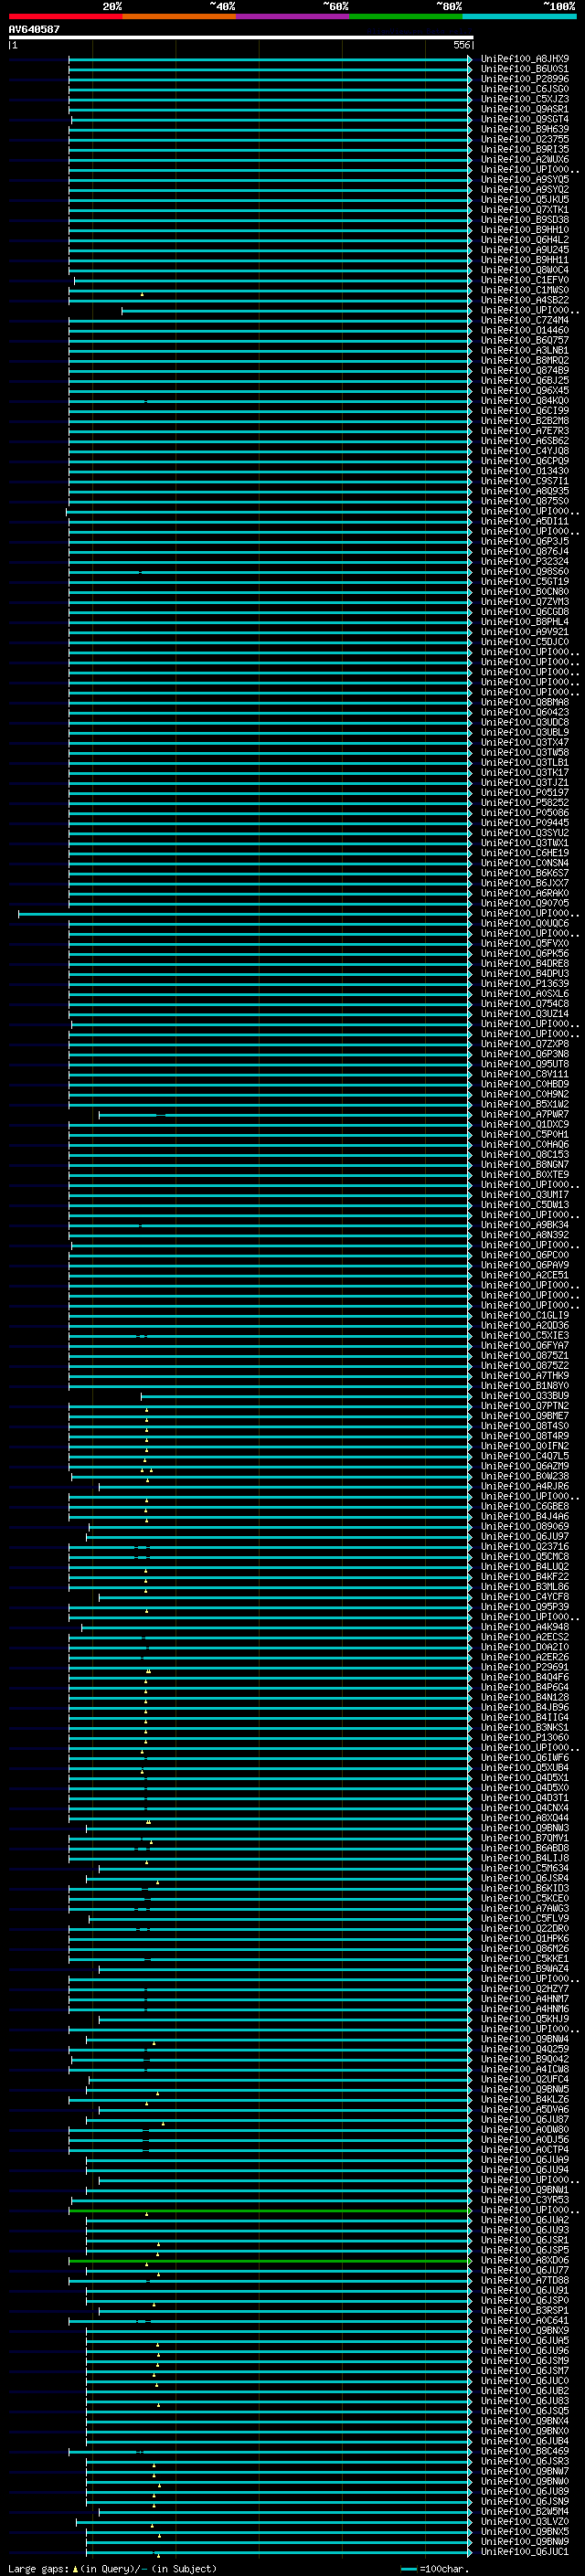Image resolution: width=585 pixels, height=2576 pixels.
Task: Choose the UniRef100_B2B2M8 hit
Action: click(x=525, y=420)
